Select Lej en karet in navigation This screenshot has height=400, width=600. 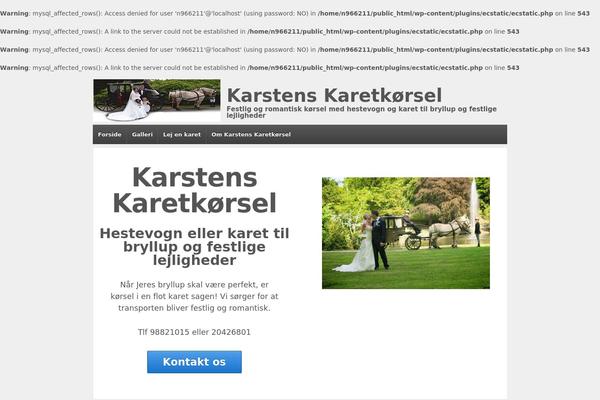click(x=182, y=134)
